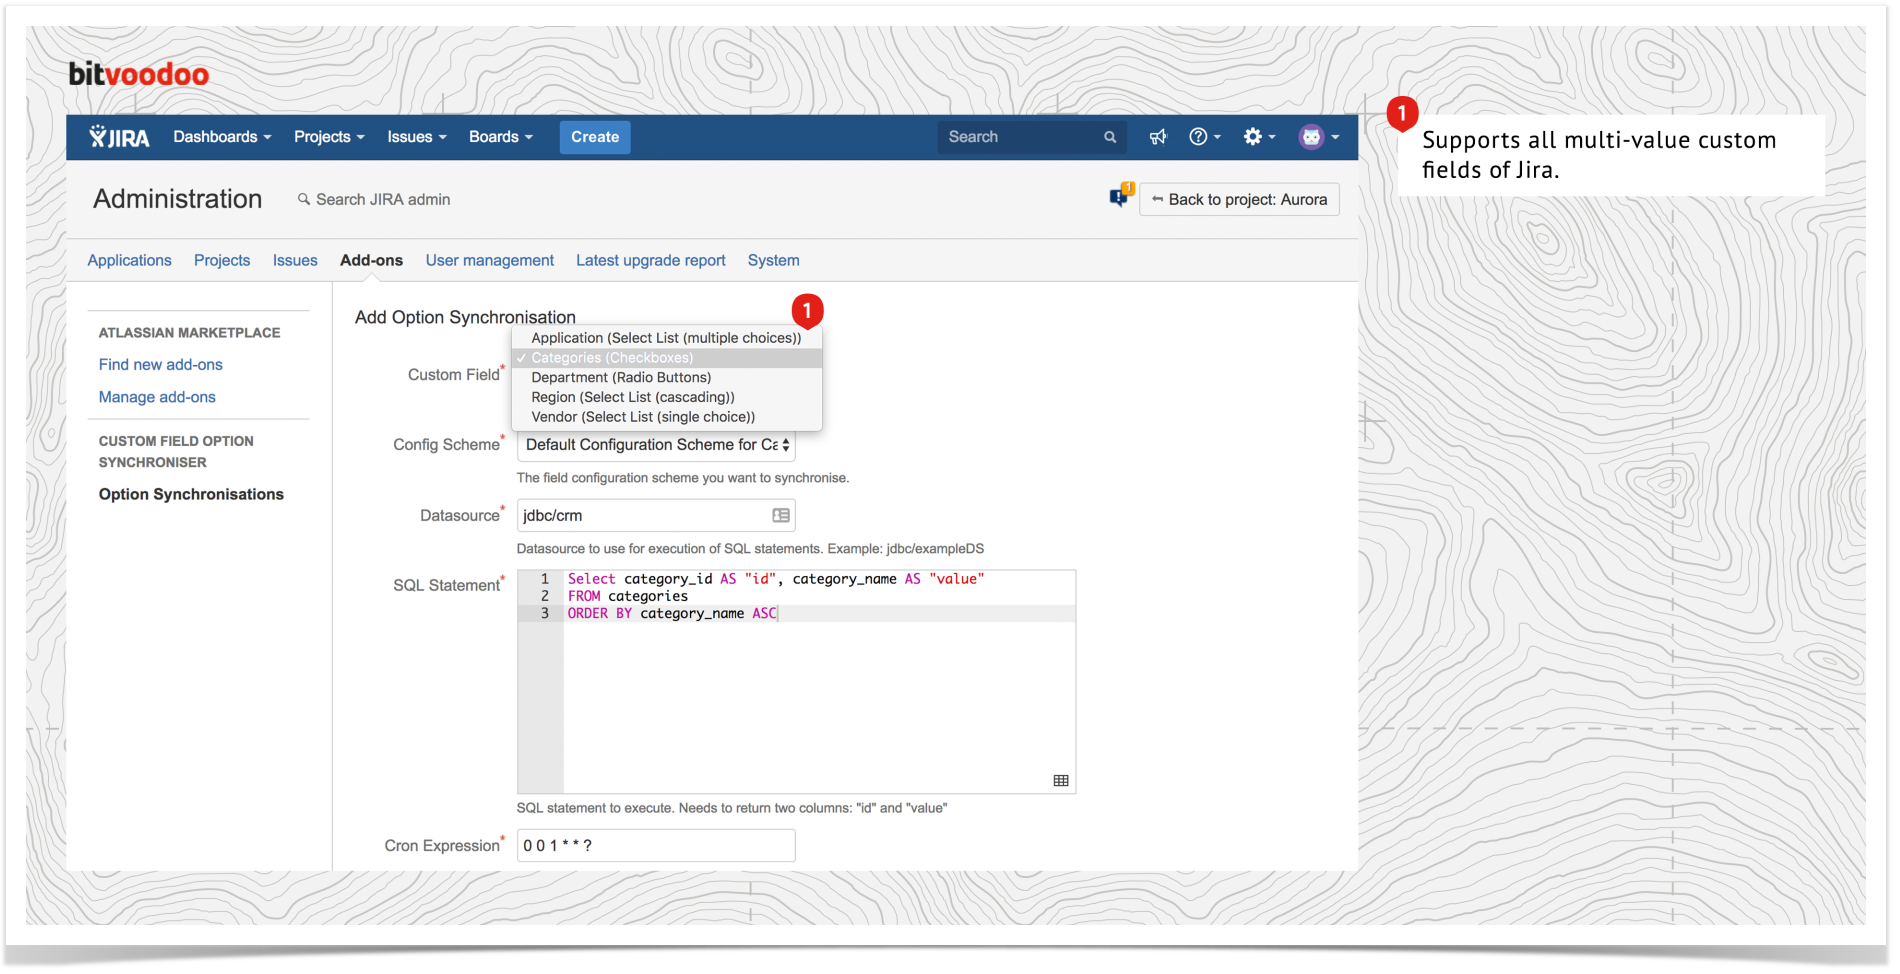Select Vendor (Select List single choice) option
Screen dimensions: 1900x974
click(667, 417)
